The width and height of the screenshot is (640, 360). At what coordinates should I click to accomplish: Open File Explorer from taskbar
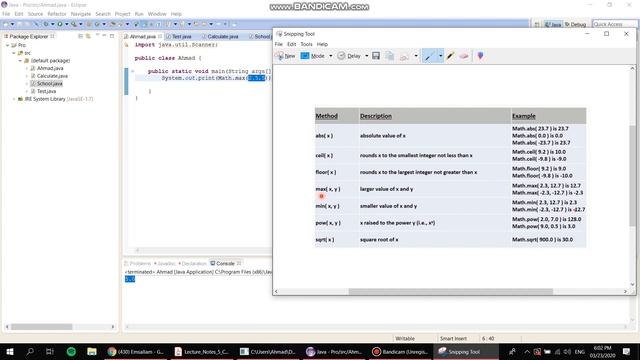[x=92, y=351]
